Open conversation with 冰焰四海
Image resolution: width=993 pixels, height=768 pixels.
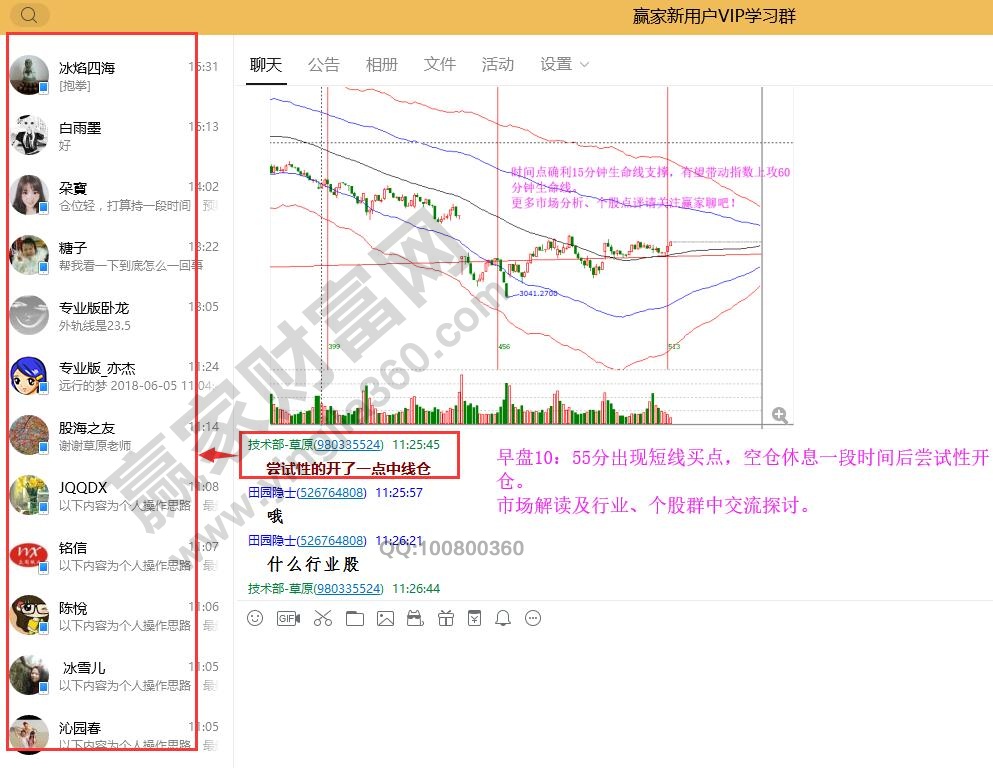(100, 76)
